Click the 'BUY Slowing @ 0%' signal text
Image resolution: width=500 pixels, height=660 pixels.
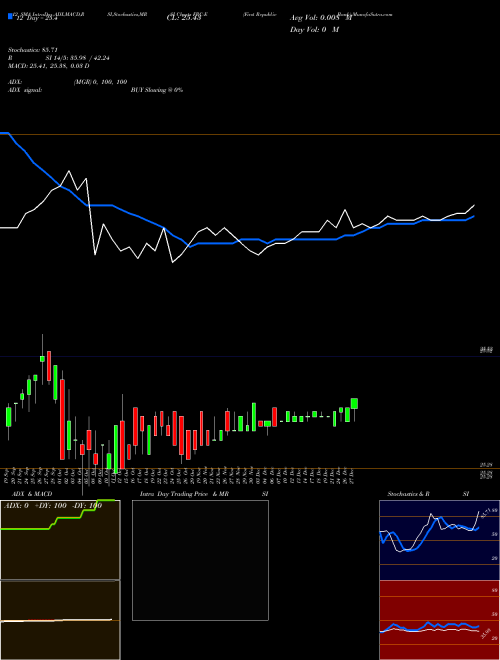tap(157, 90)
